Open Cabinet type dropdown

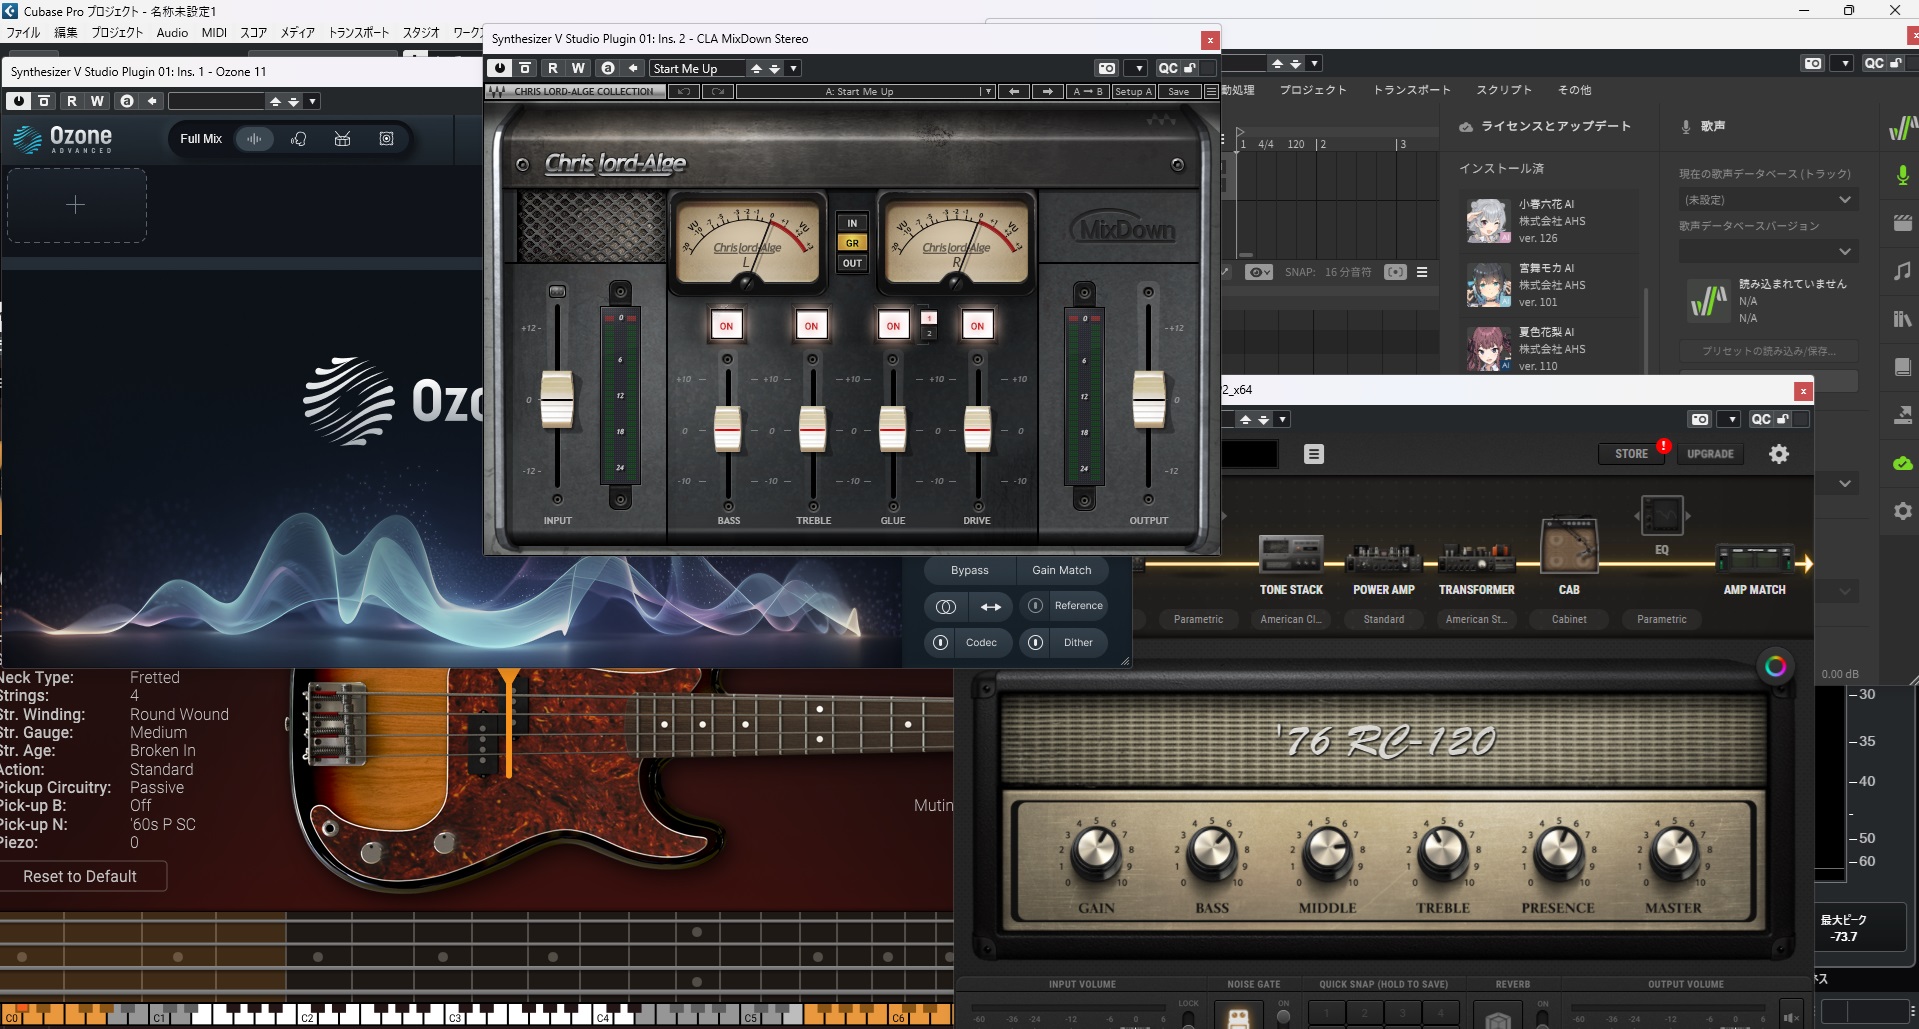point(1569,619)
